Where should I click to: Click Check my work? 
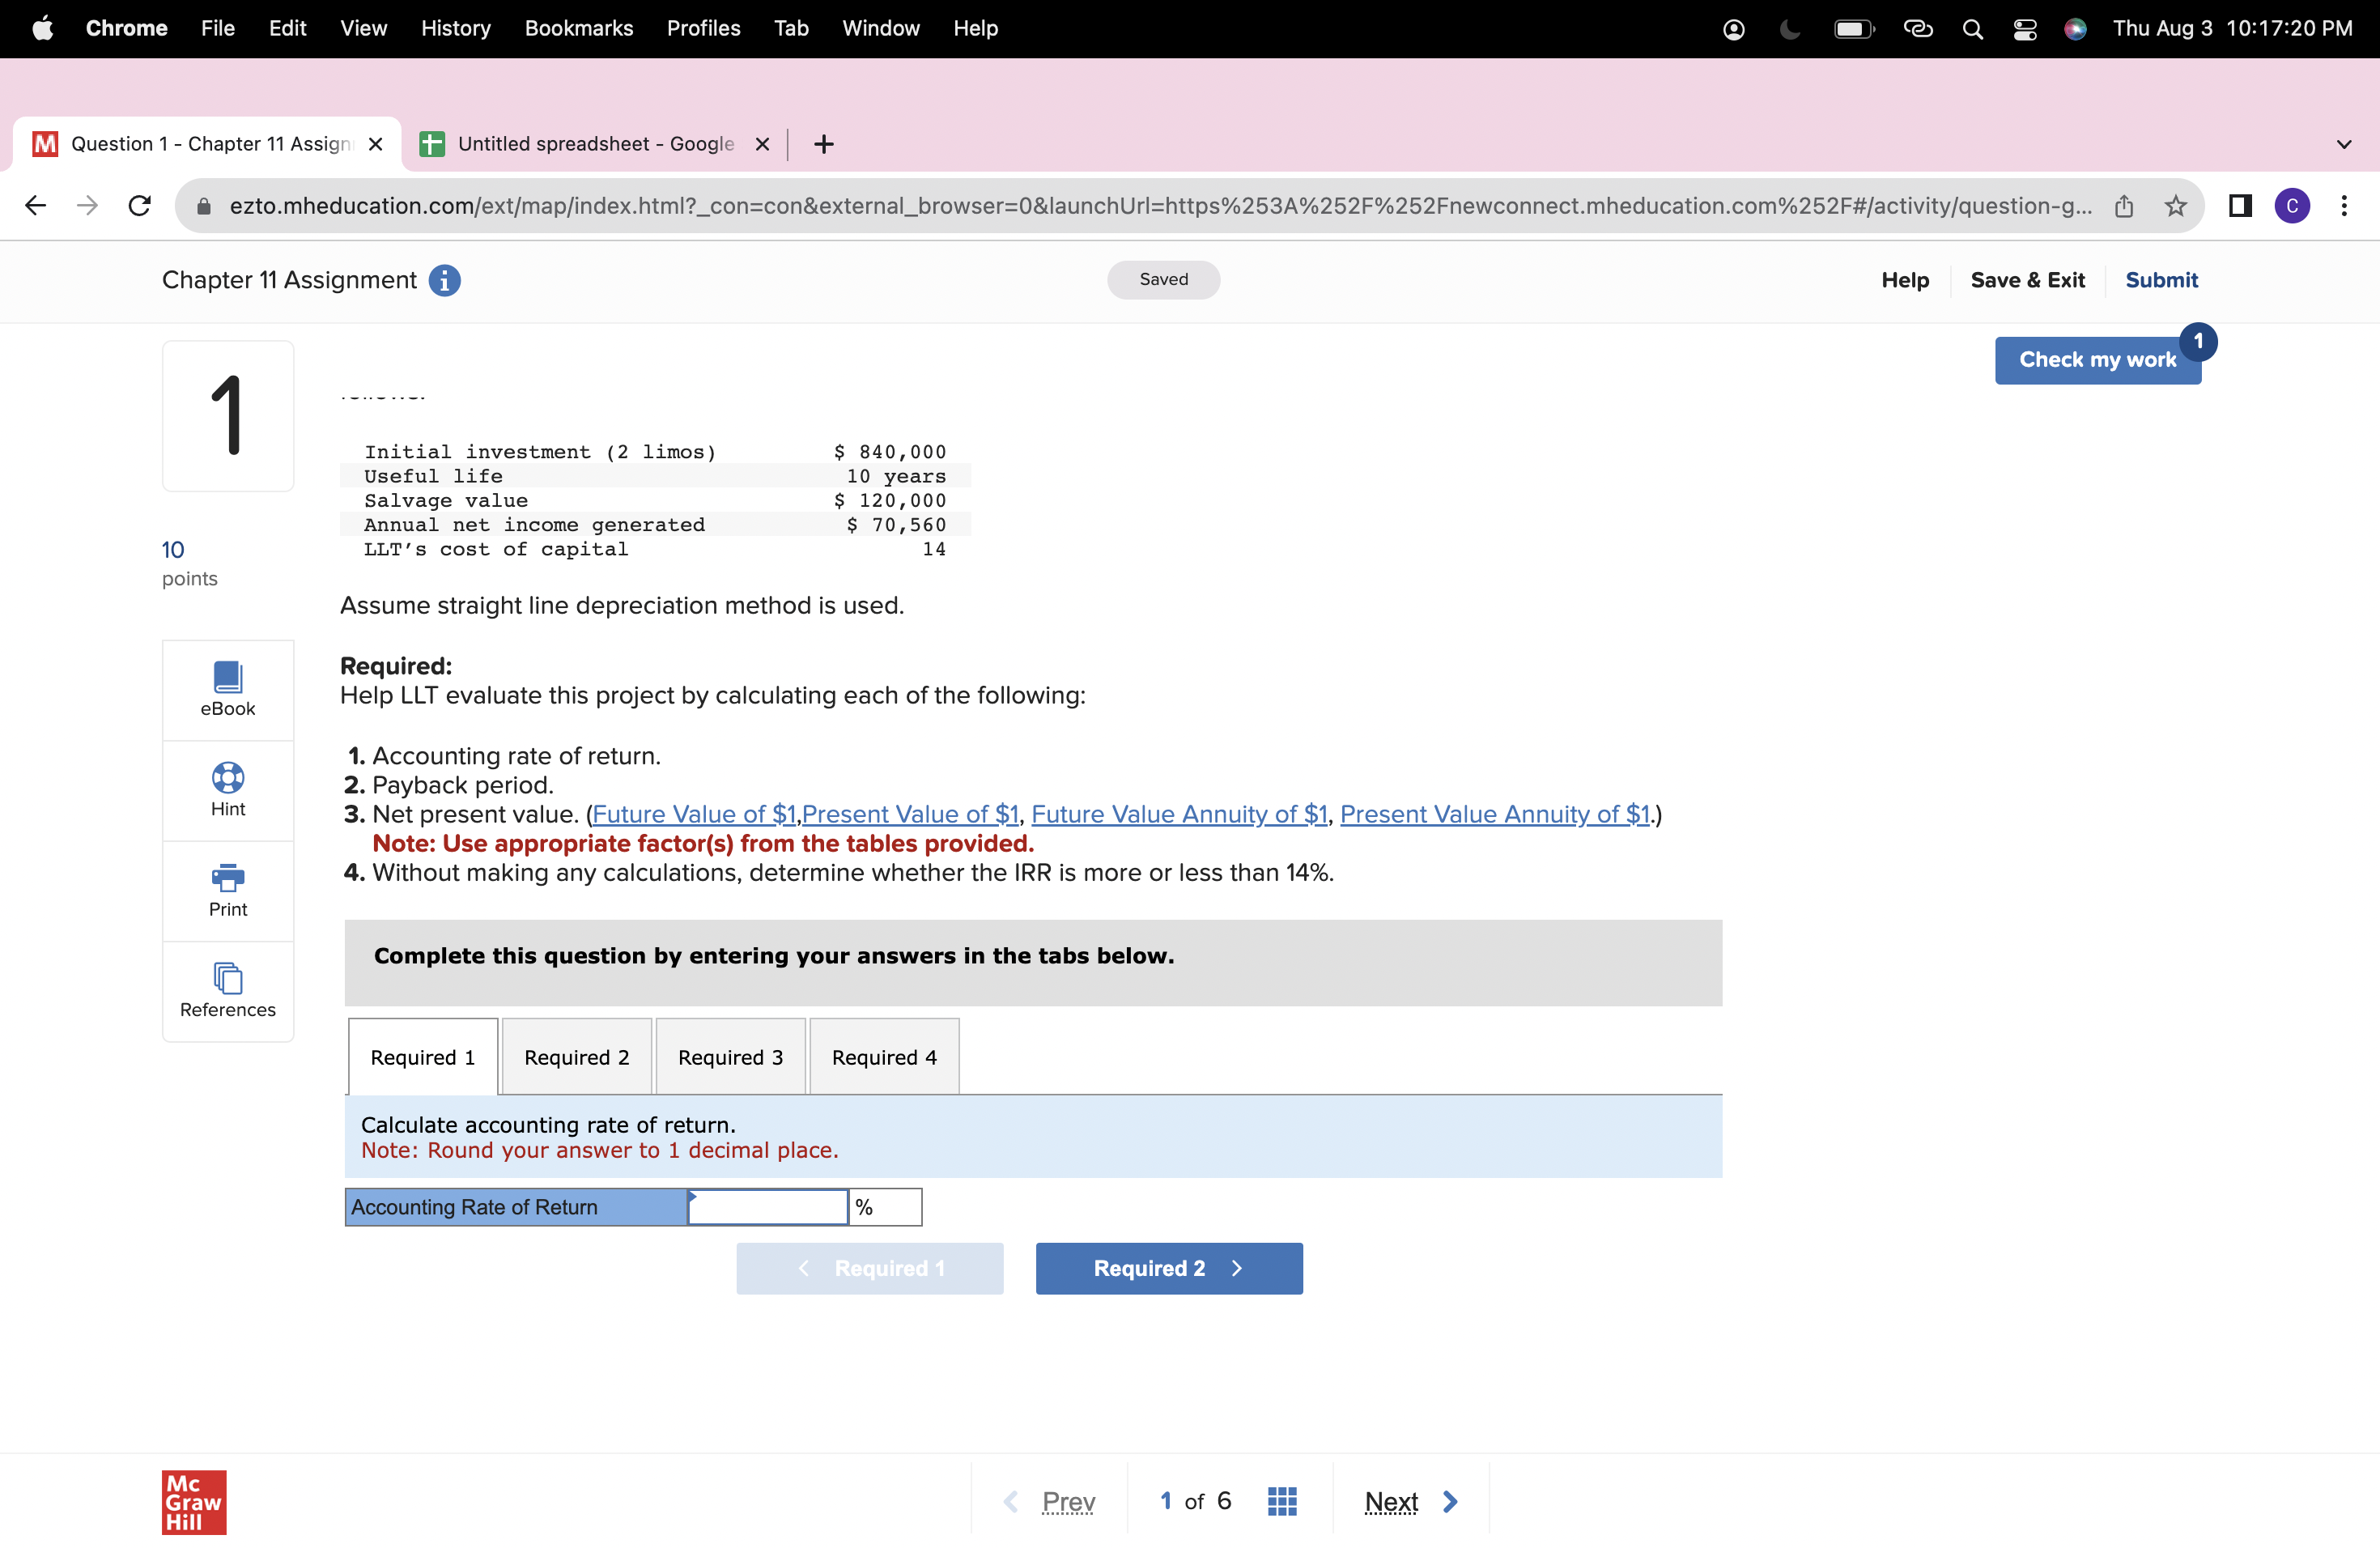(x=2097, y=360)
